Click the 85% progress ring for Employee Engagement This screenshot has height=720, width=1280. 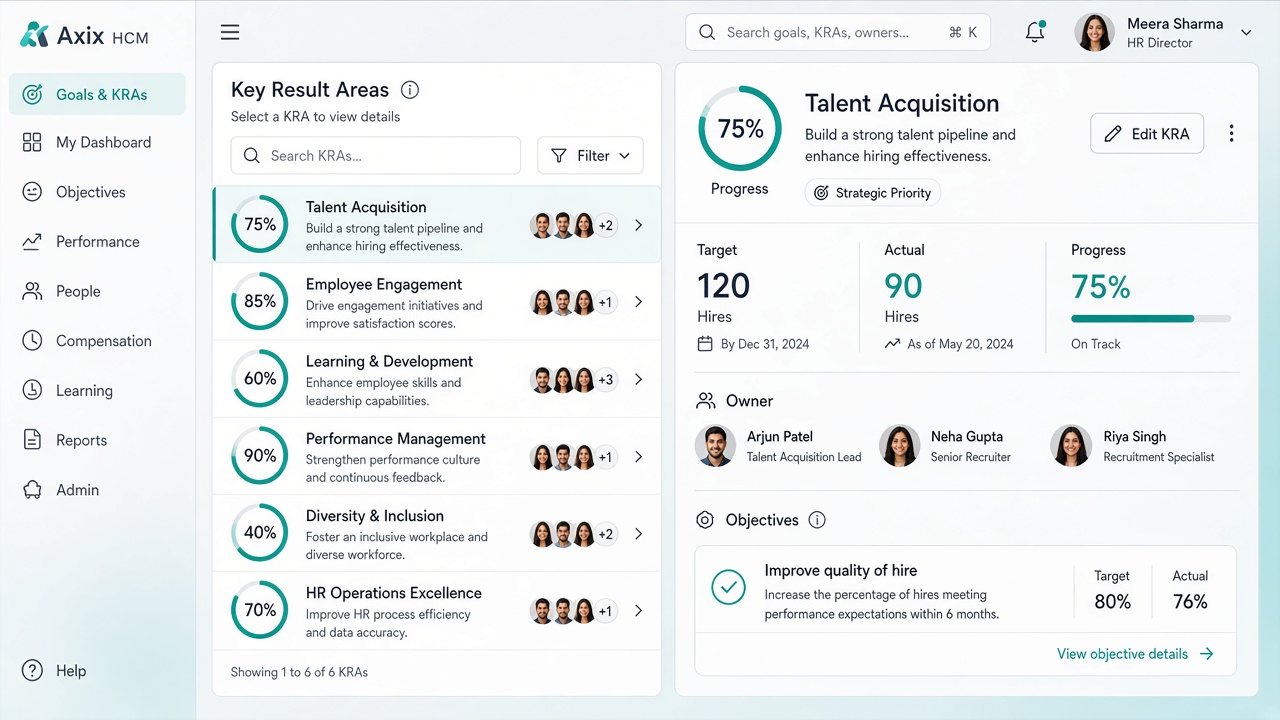(x=260, y=302)
